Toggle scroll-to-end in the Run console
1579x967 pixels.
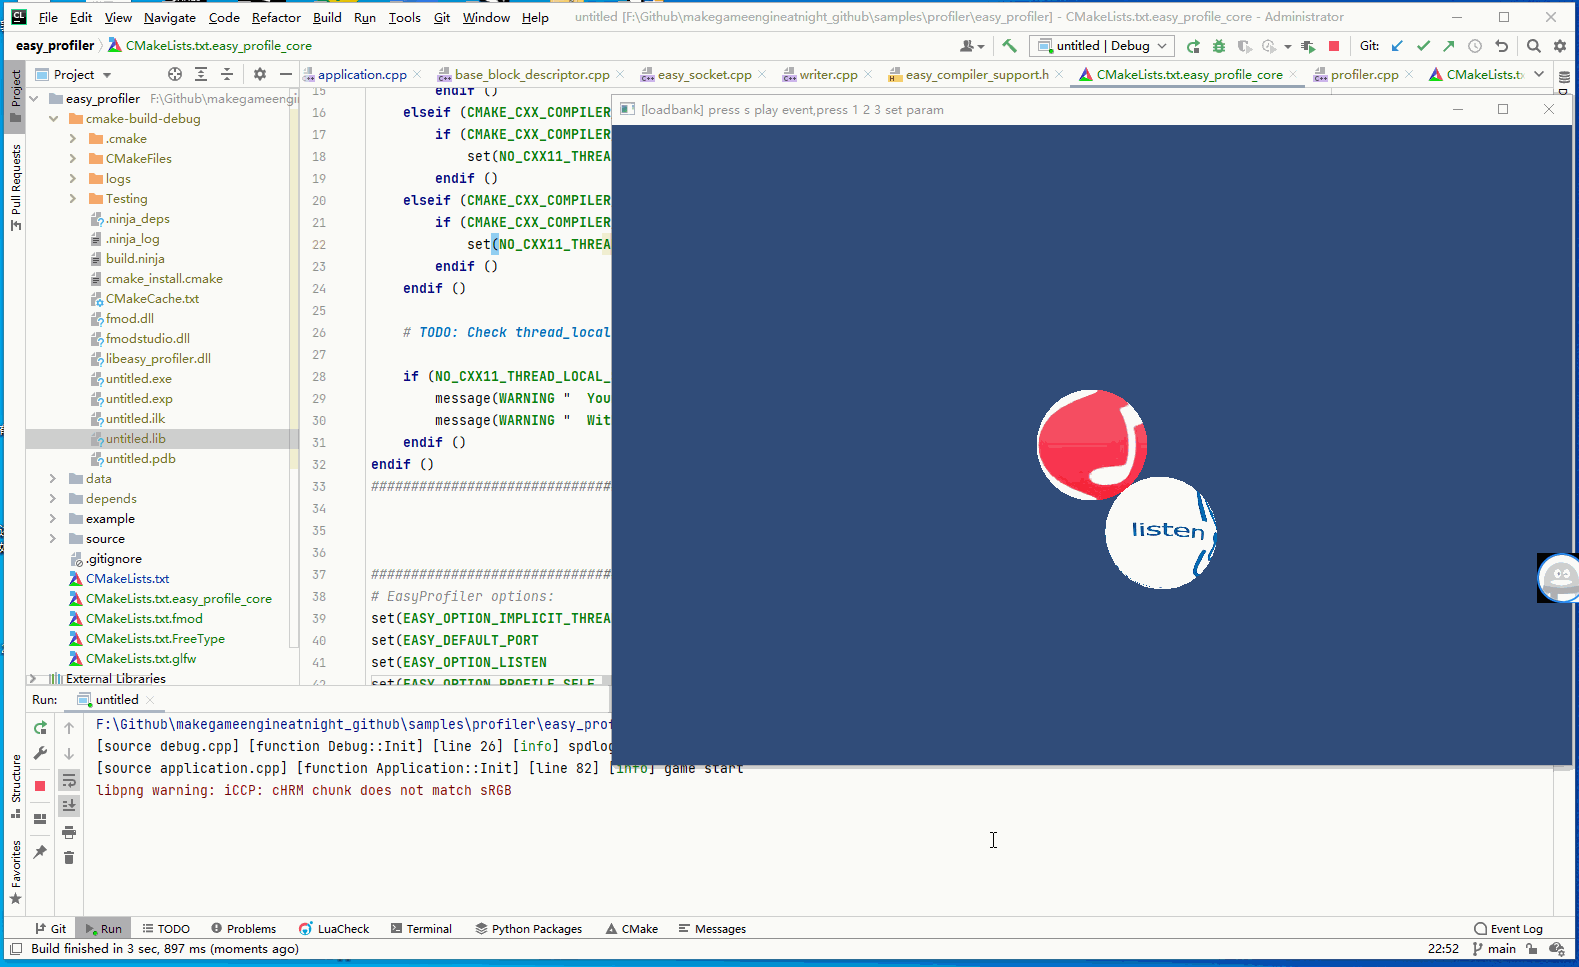[x=69, y=806]
